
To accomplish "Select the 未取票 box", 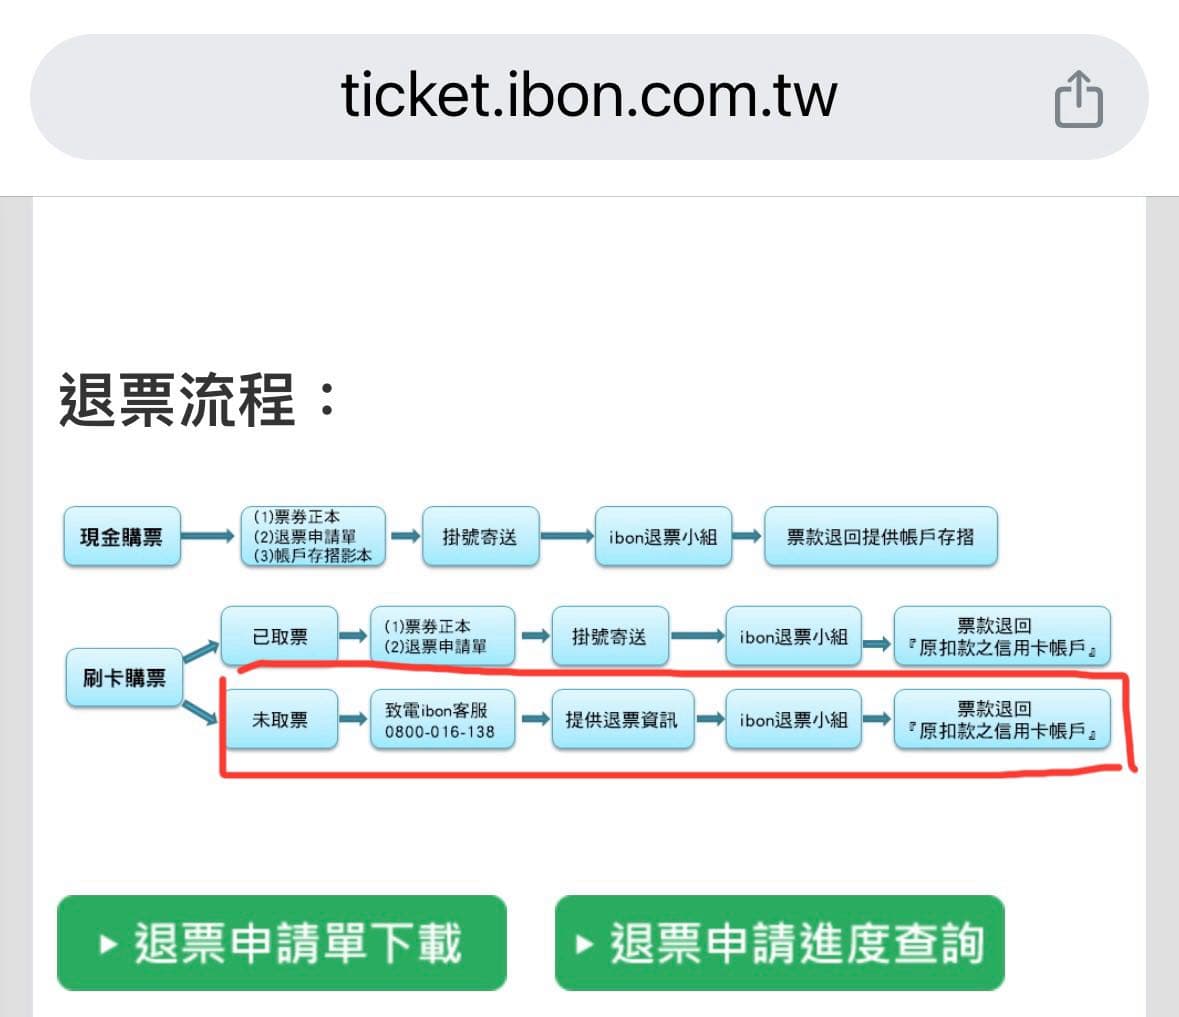I will coord(280,719).
